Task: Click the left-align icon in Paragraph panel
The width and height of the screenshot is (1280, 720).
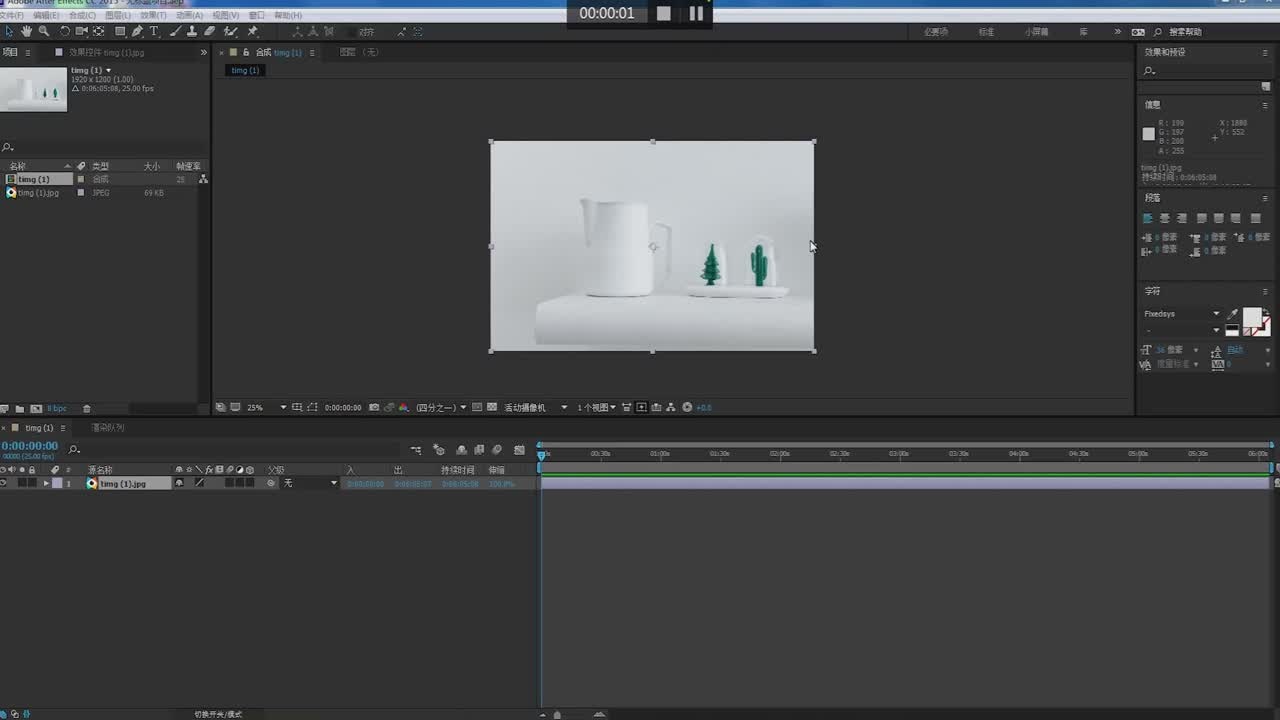Action: click(x=1148, y=218)
